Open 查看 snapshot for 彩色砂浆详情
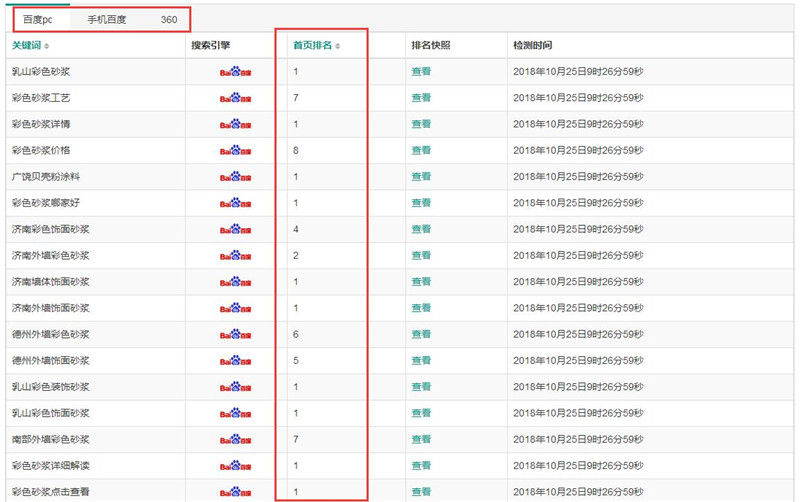 [x=421, y=124]
